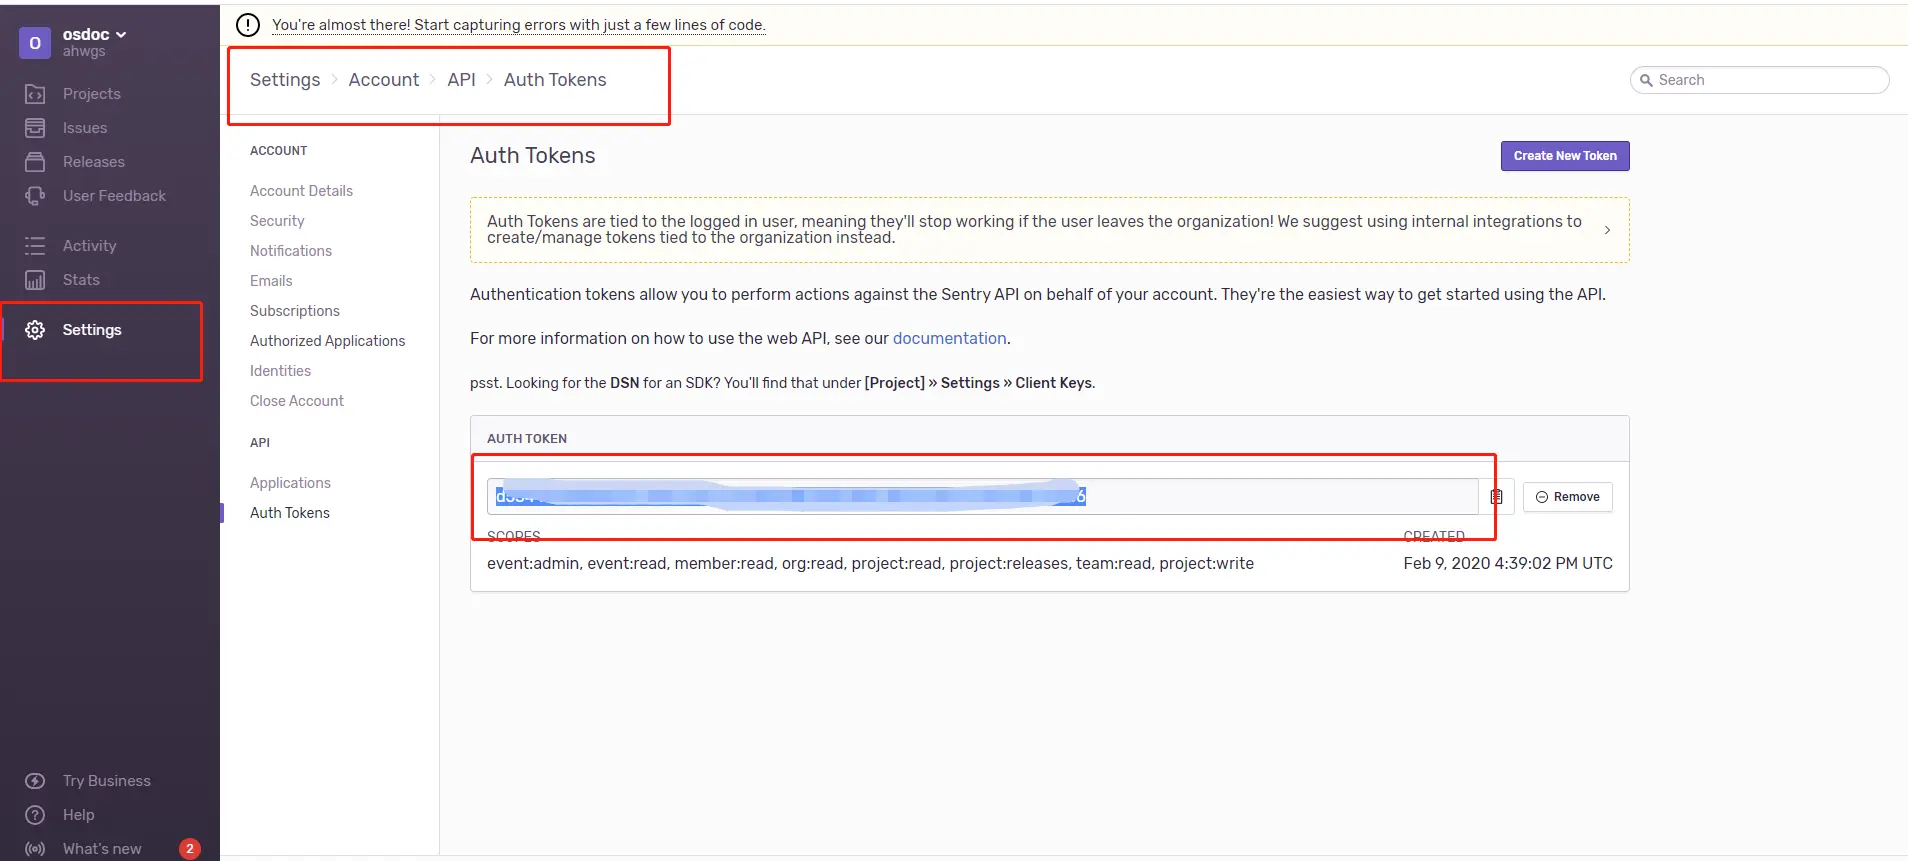
Task: Click the red notification badge showing 2
Action: [190, 849]
